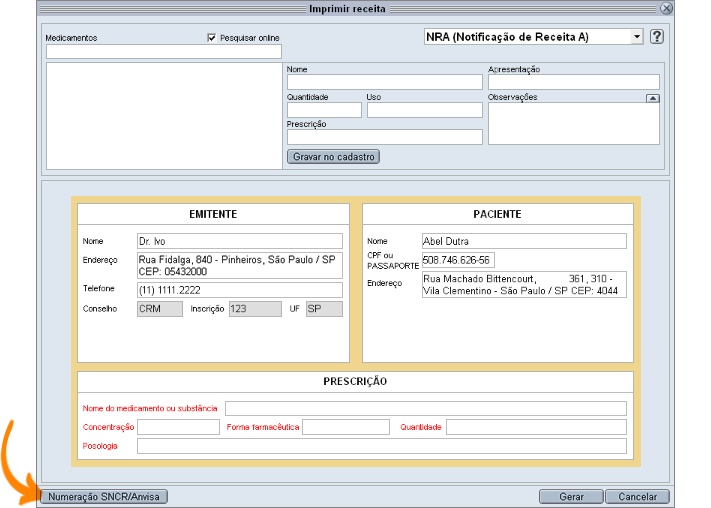The height and width of the screenshot is (508, 711).
Task: Click the Apresentação input field
Action: [574, 82]
